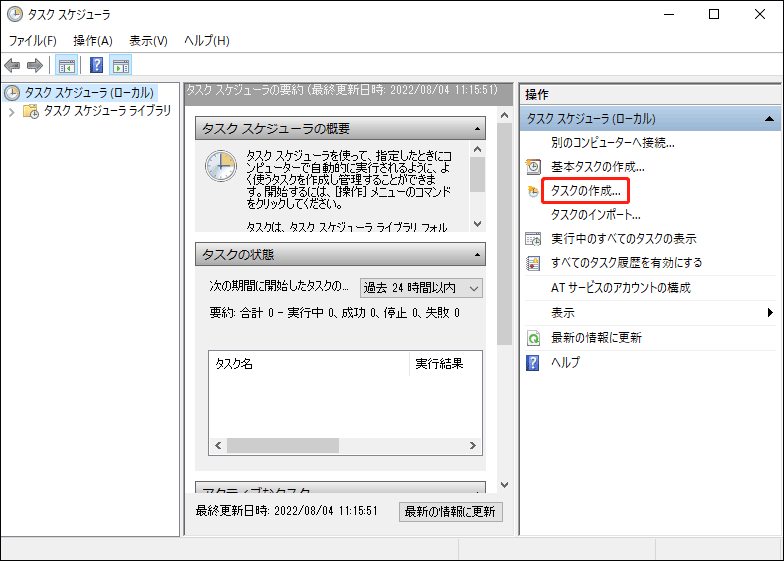Open the 操作(A) menu

click(x=93, y=41)
